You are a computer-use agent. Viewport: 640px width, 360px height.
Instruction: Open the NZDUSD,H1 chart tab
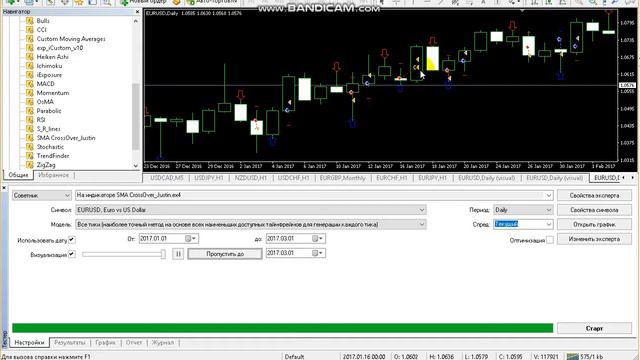pos(251,178)
